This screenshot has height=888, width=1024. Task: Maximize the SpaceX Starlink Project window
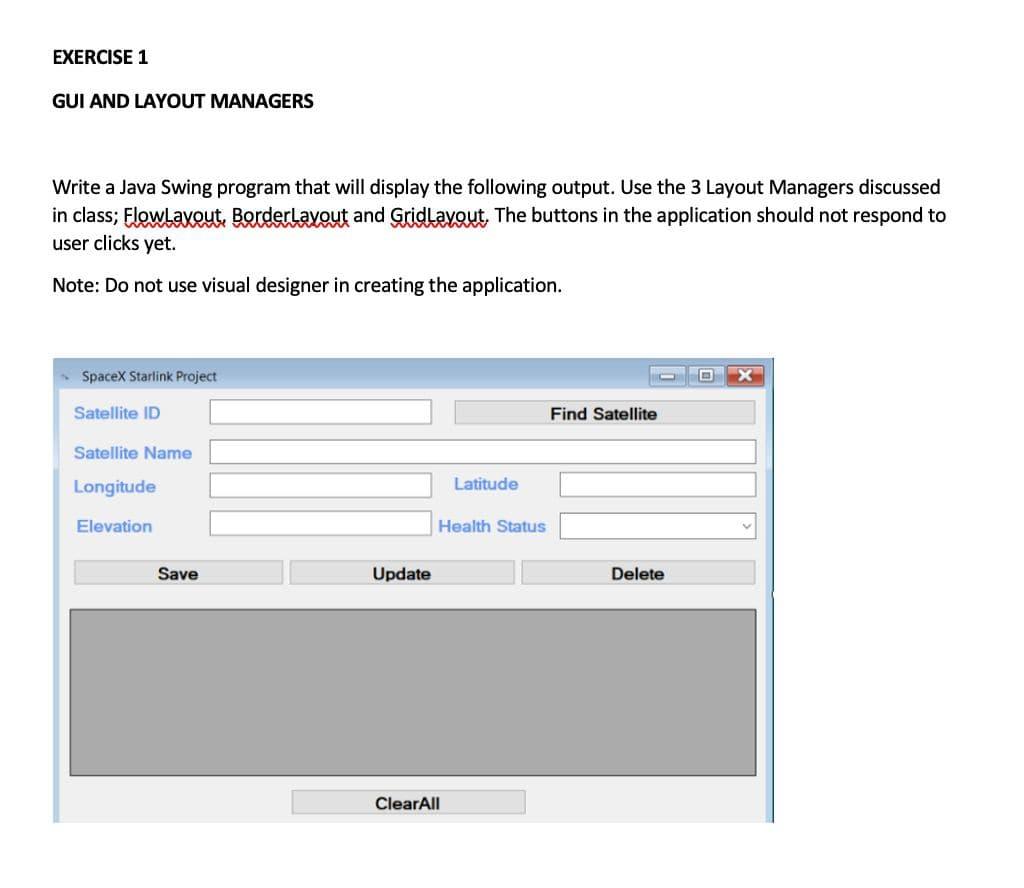(x=706, y=375)
